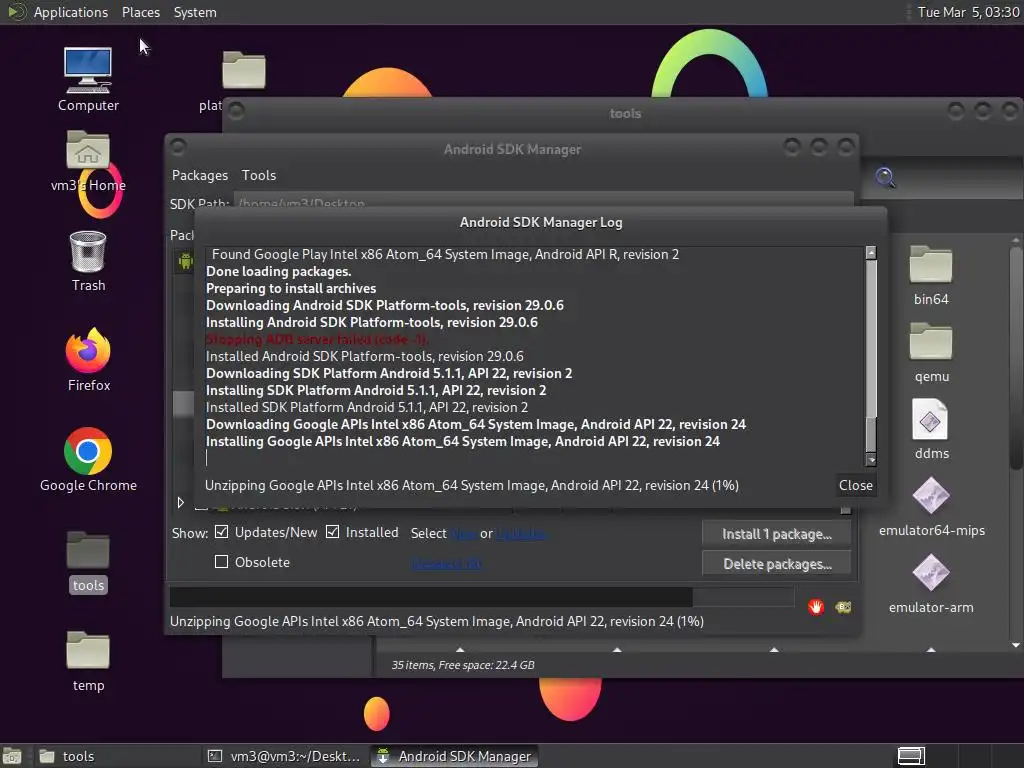Switch to Android SDK Manager taskbar entry

455,756
